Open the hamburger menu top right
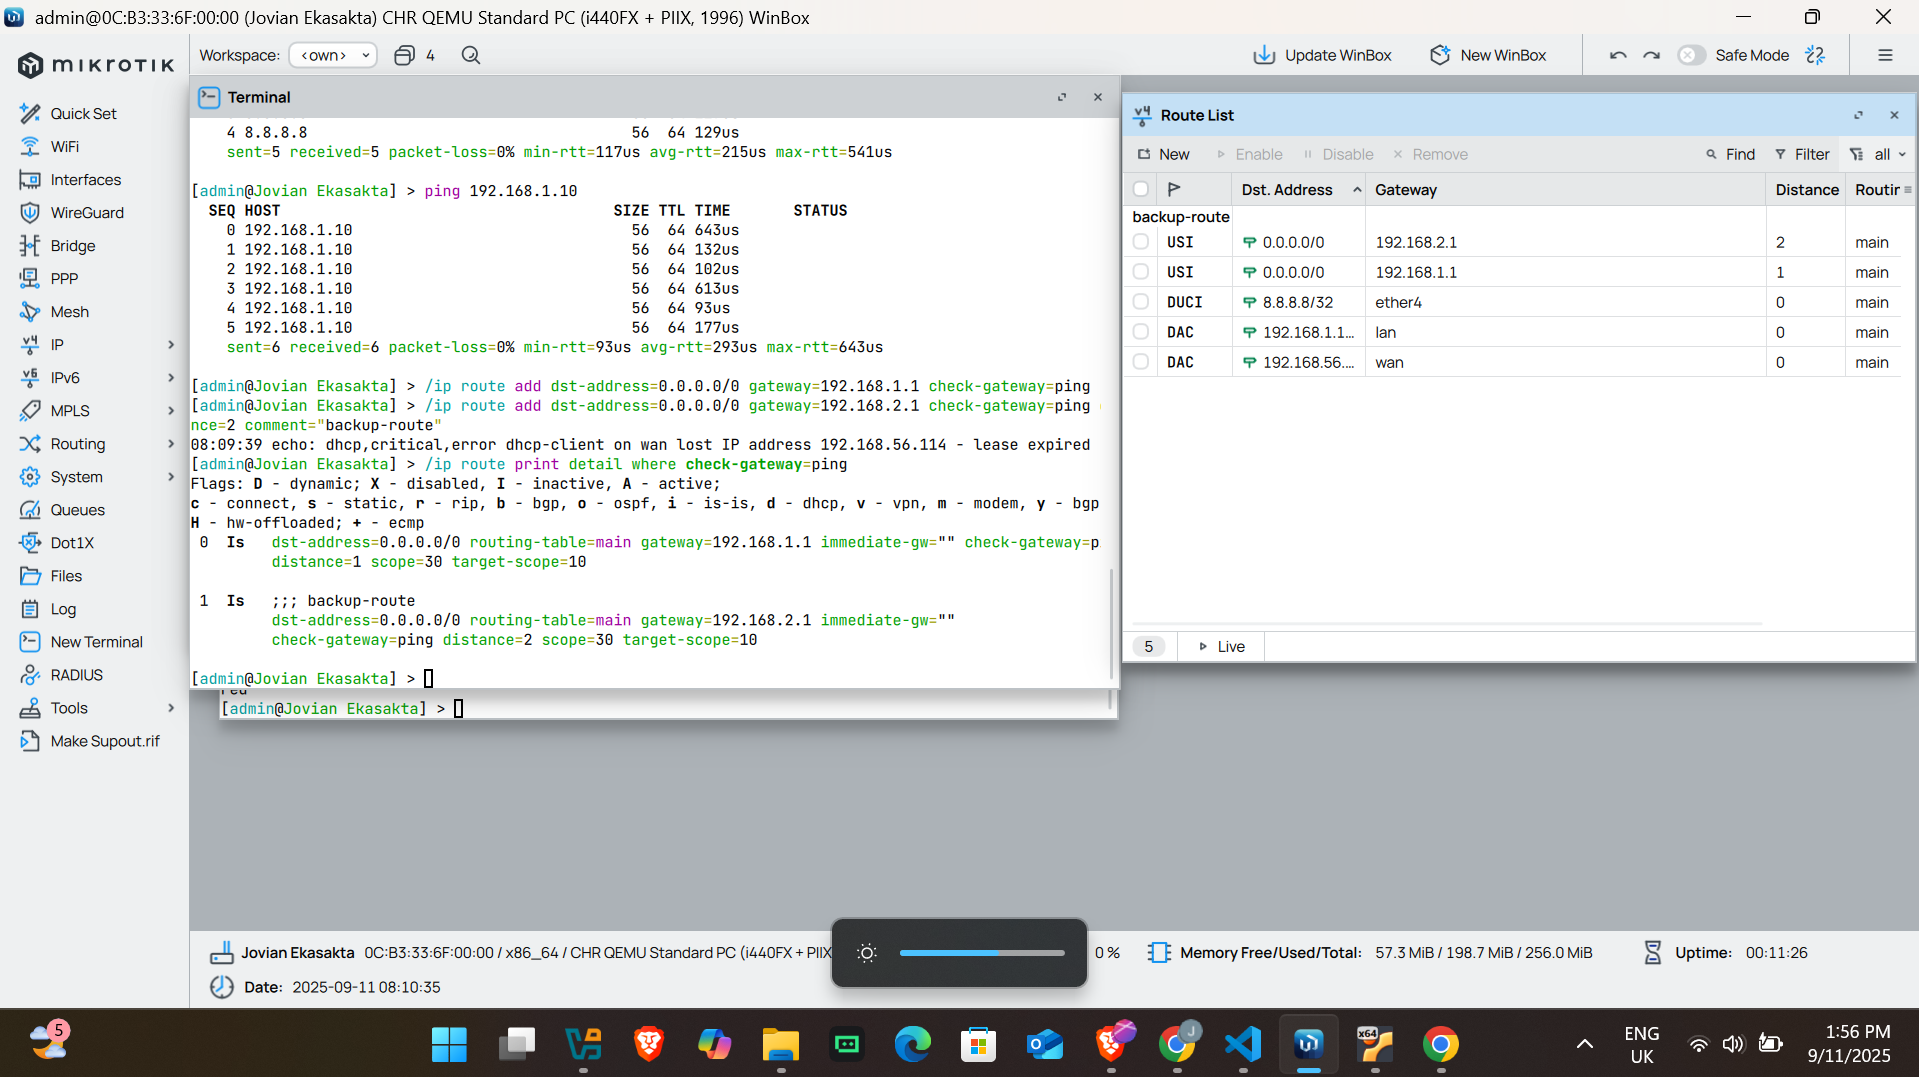The height and width of the screenshot is (1077, 1919). pos(1885,55)
